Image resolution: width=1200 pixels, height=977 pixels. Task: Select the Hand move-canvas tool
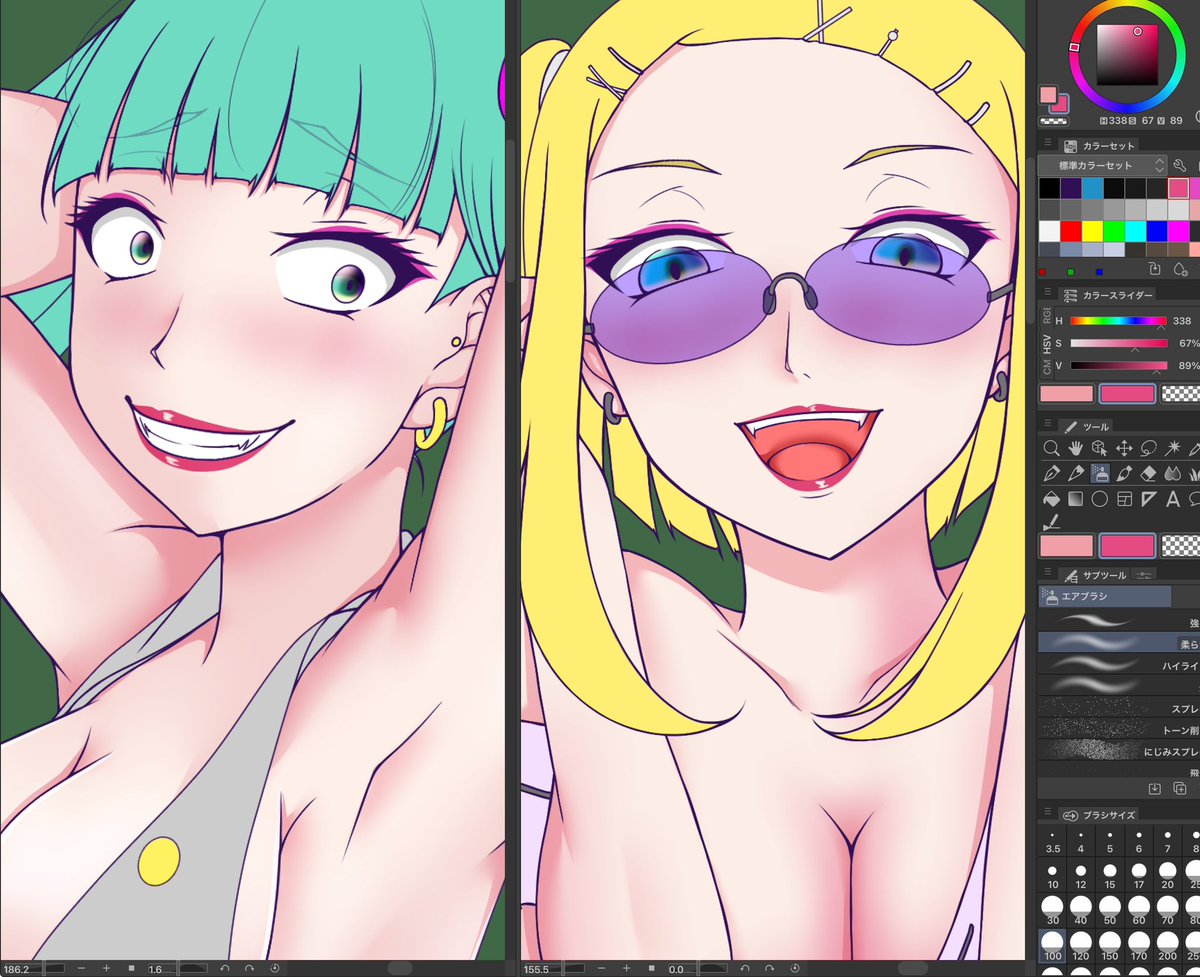coord(1075,448)
